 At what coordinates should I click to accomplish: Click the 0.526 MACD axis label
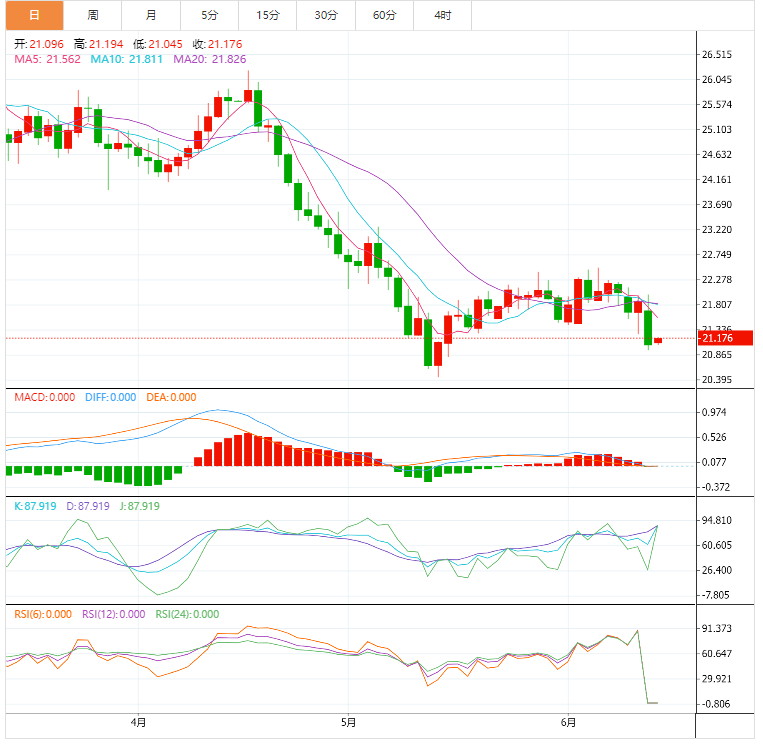714,437
